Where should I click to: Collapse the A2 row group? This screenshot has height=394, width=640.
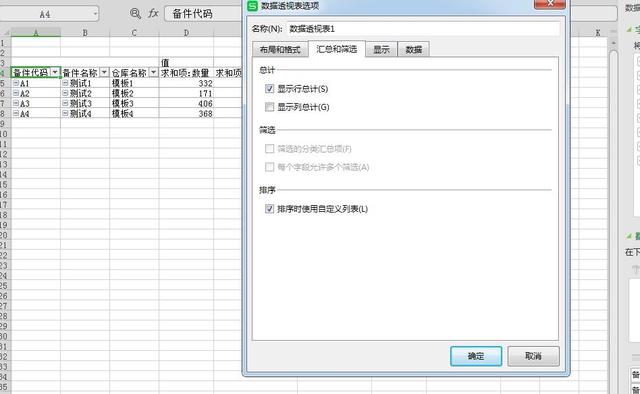[16, 93]
